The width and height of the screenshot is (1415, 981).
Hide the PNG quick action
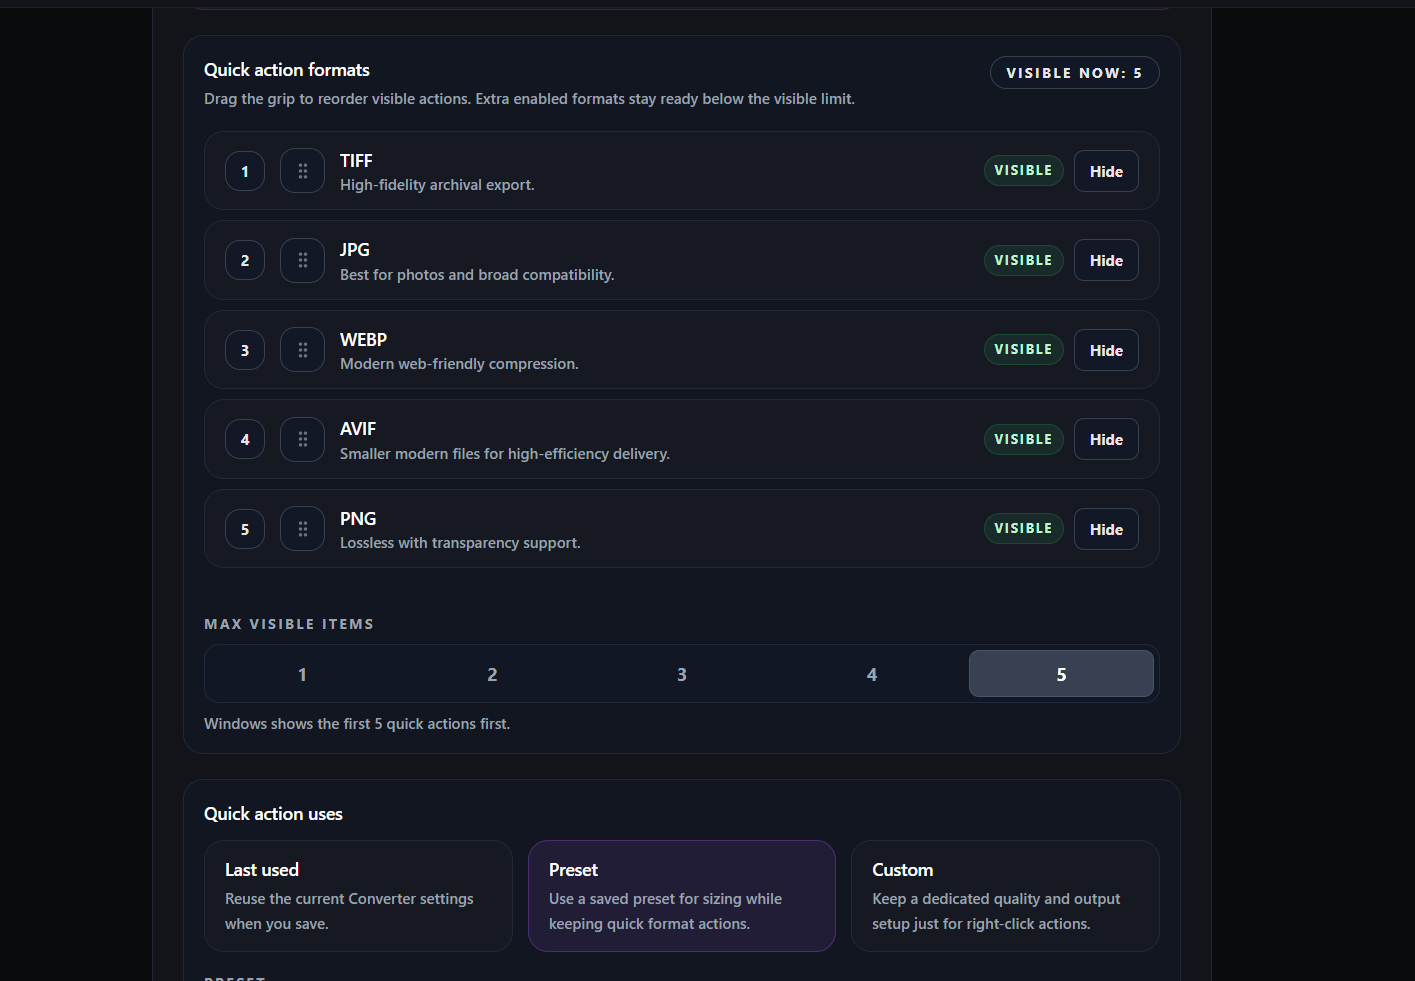1106,529
